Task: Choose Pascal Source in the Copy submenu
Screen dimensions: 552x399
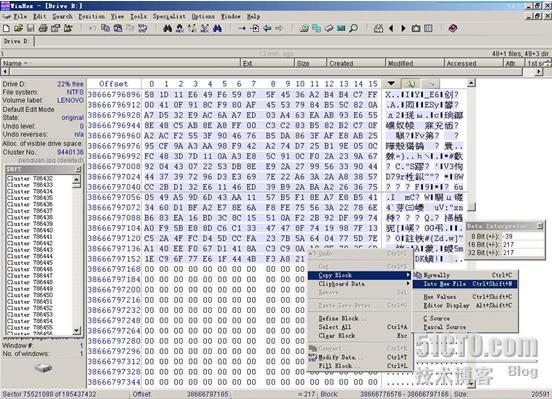Action: point(465,327)
